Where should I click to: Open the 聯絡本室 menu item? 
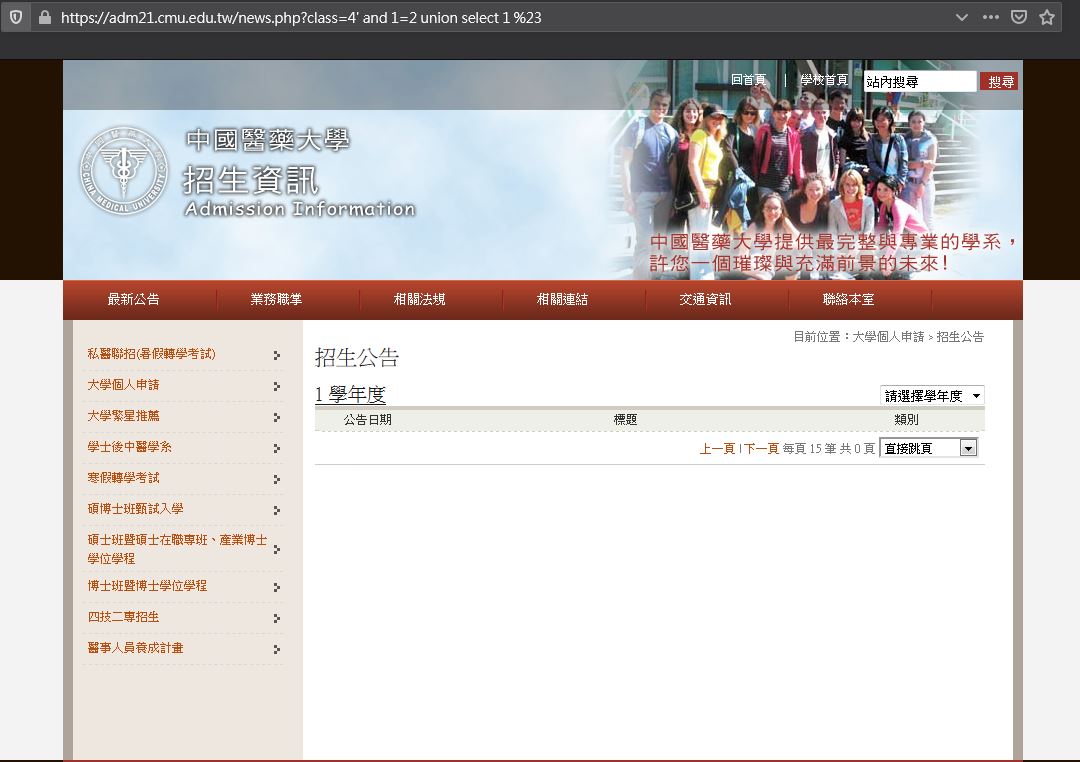tap(848, 299)
